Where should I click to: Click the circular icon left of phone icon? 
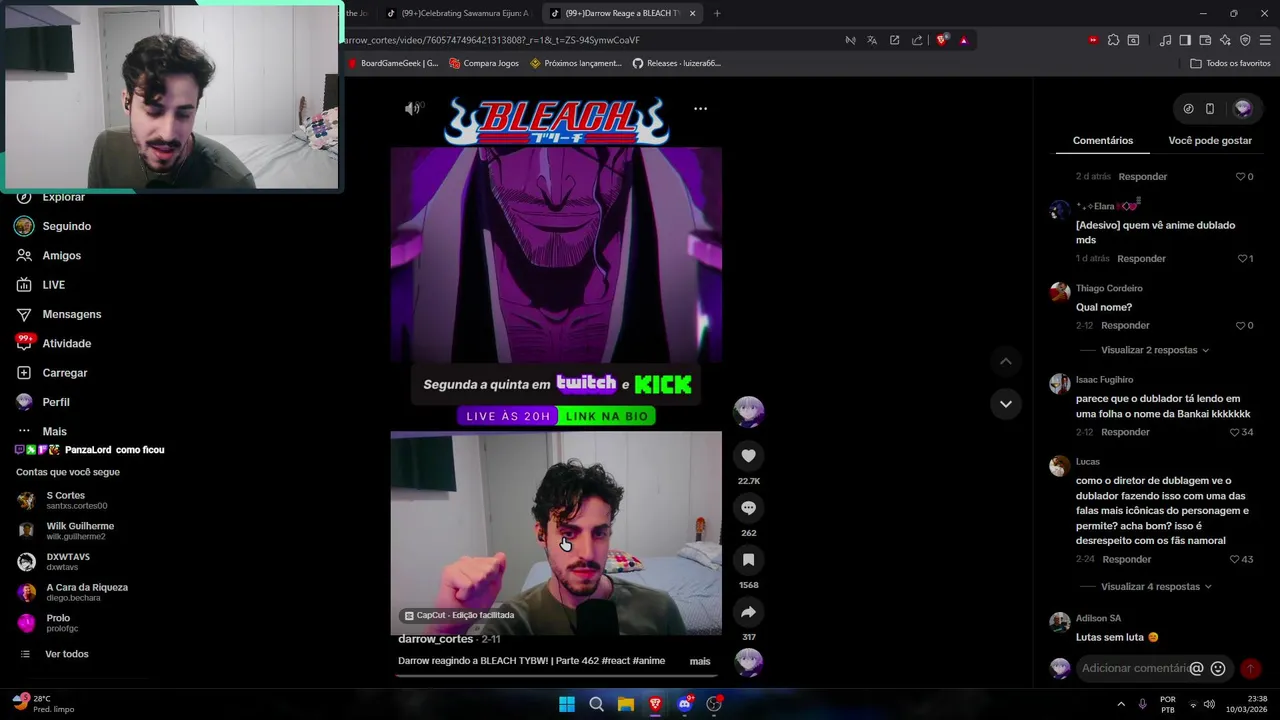tap(1188, 109)
